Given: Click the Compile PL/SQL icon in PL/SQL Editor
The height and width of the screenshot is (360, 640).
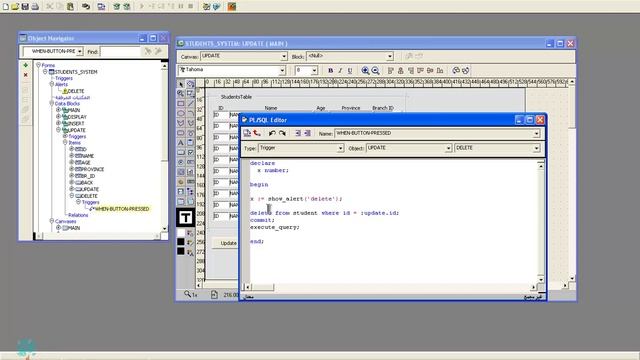Looking at the screenshot, I should 247,133.
